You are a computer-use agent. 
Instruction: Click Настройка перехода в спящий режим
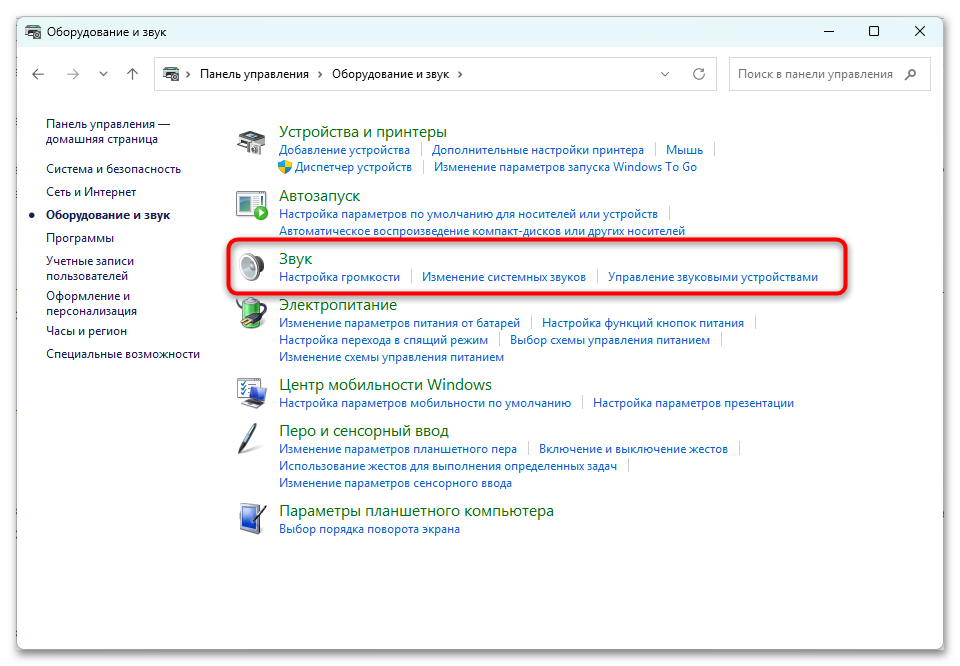[x=383, y=340]
